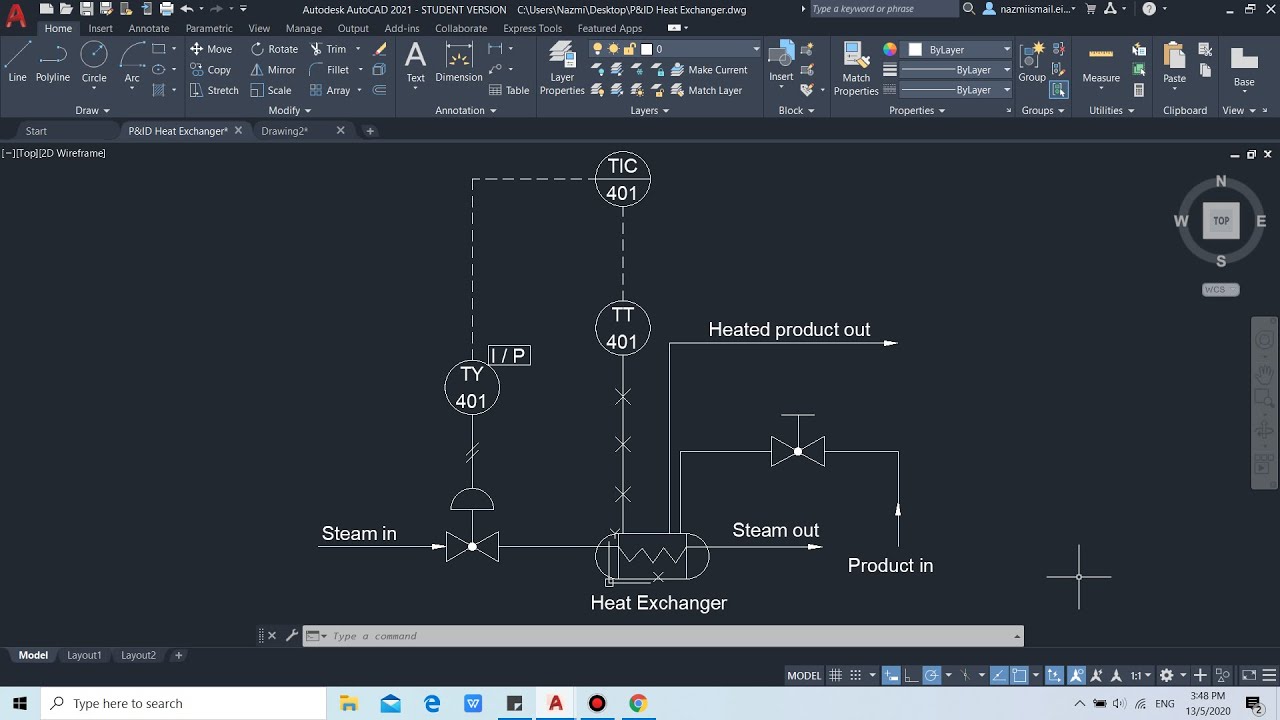Open the annotation scale 1:1 dropdown

click(x=1141, y=675)
